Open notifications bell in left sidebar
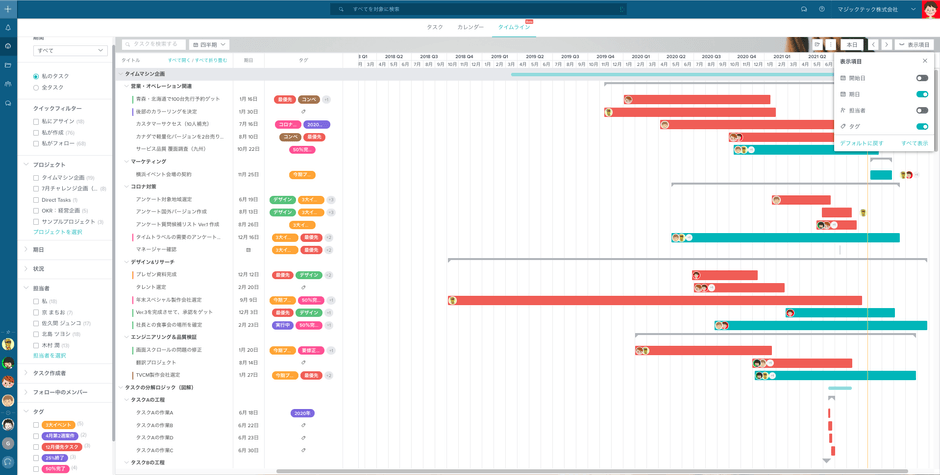 pyautogui.click(x=8, y=28)
